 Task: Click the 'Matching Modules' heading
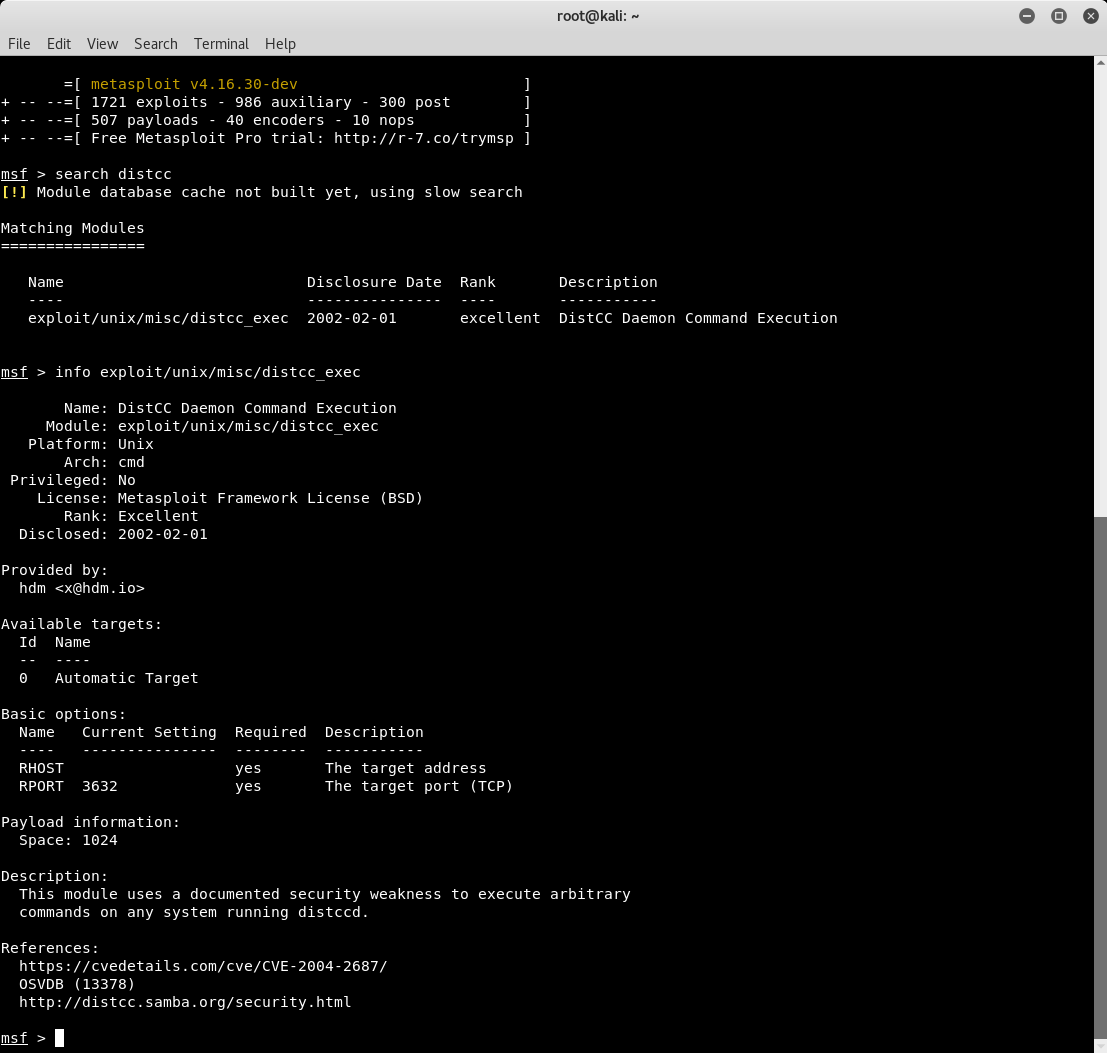point(73,228)
